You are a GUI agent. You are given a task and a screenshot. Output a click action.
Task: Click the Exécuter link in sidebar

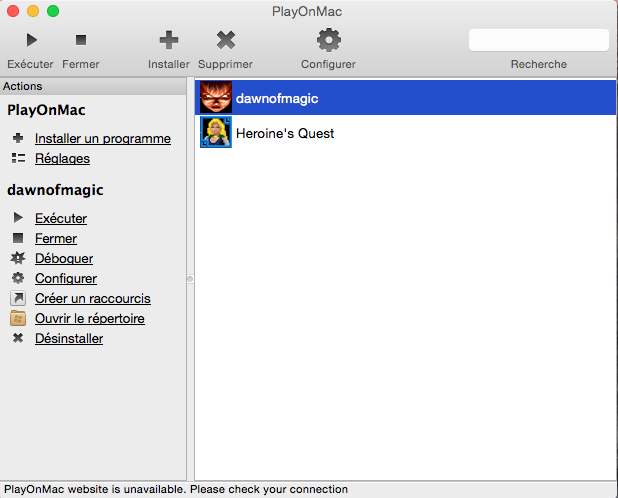pyautogui.click(x=61, y=218)
